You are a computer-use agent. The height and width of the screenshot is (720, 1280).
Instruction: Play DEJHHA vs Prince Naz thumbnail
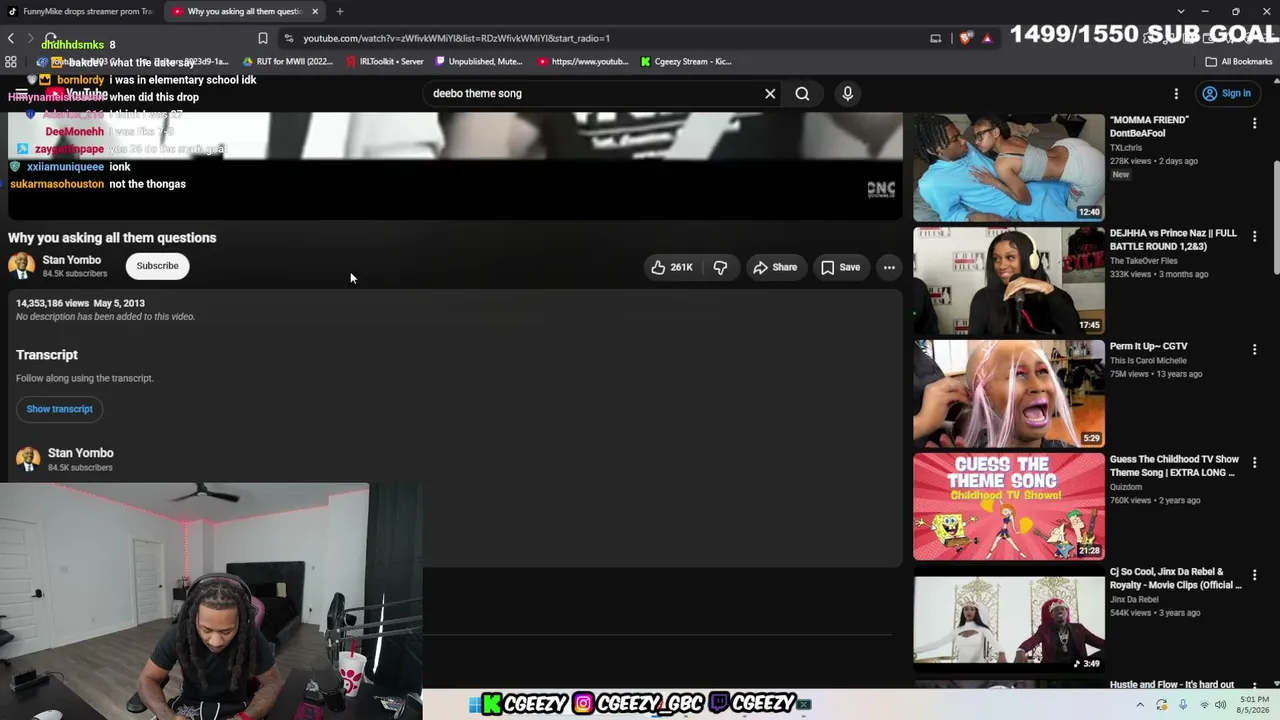pos(1009,280)
